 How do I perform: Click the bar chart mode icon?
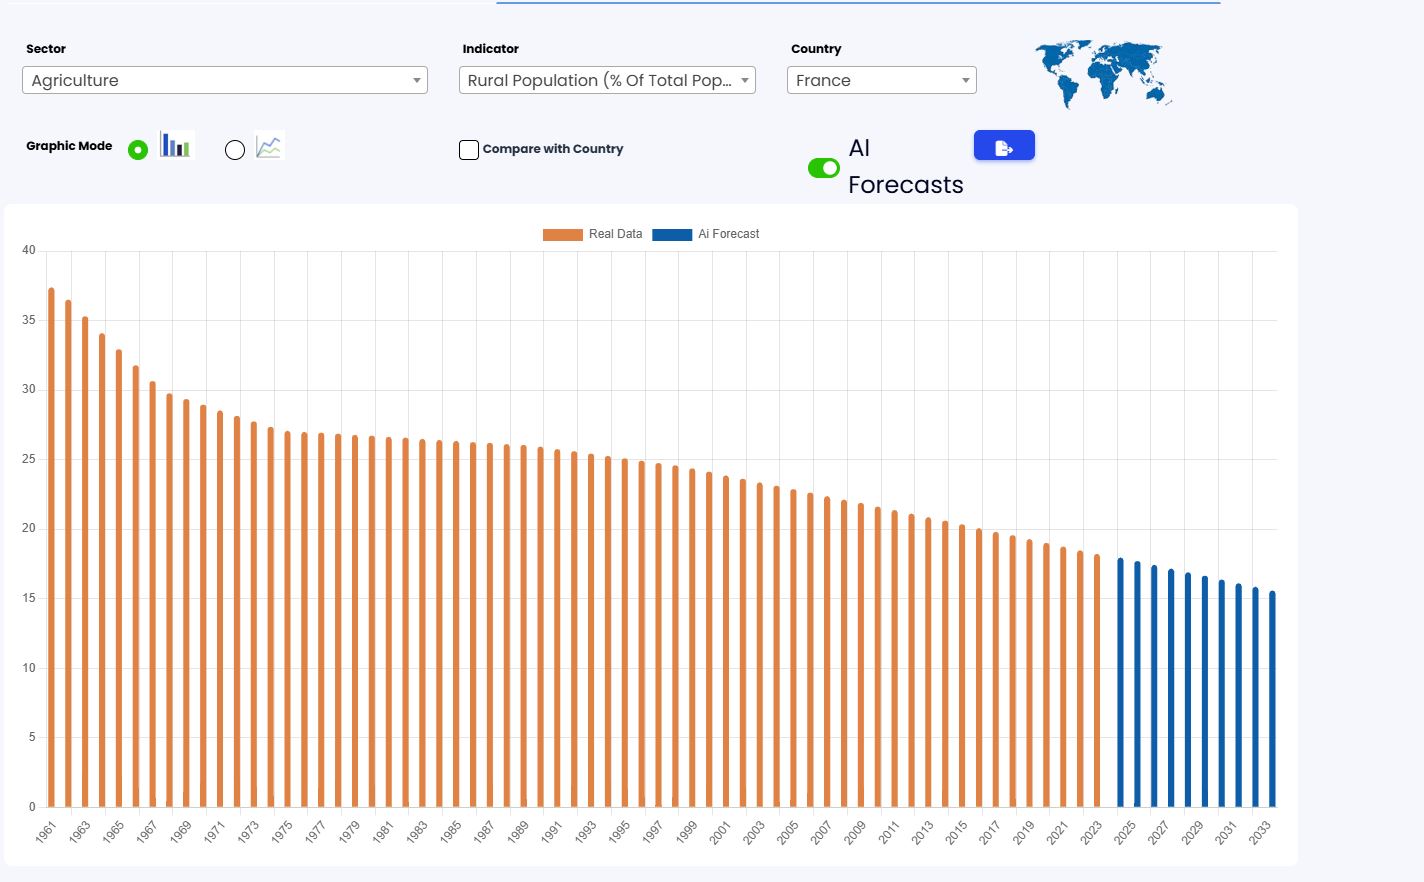coord(177,145)
